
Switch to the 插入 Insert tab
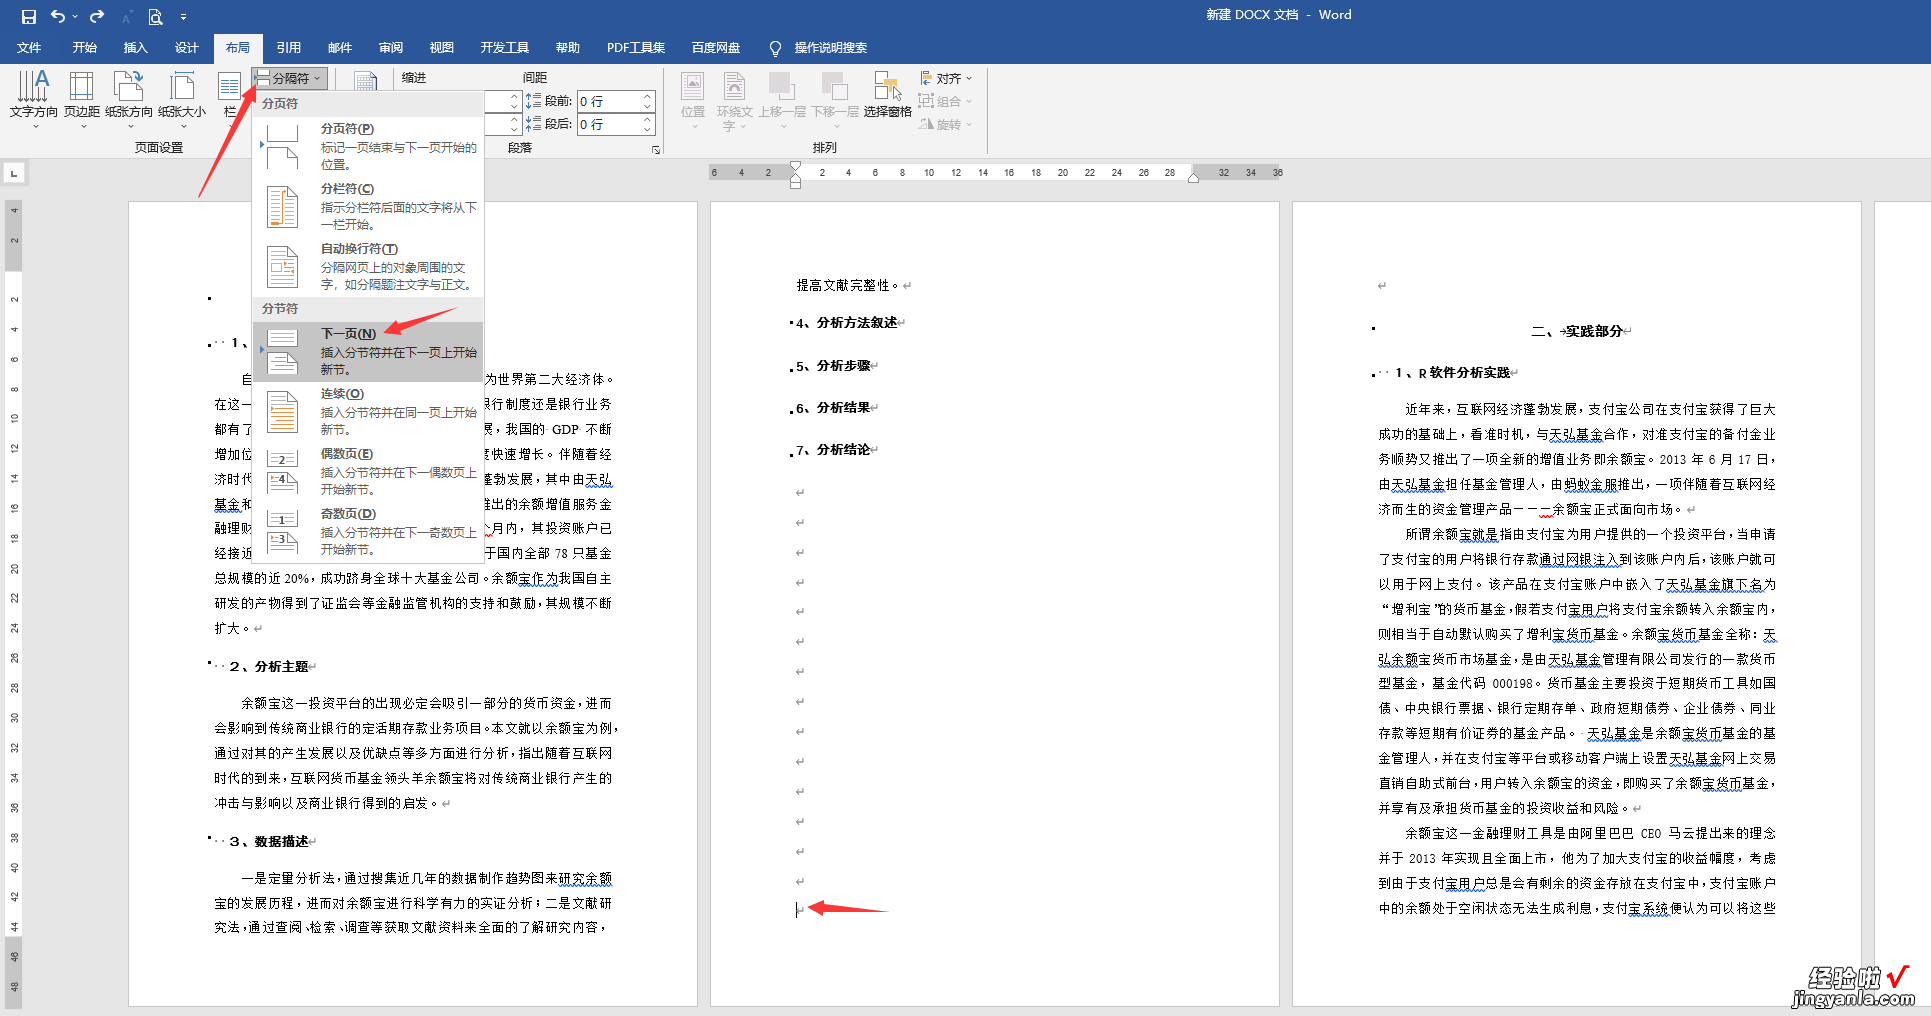click(135, 48)
